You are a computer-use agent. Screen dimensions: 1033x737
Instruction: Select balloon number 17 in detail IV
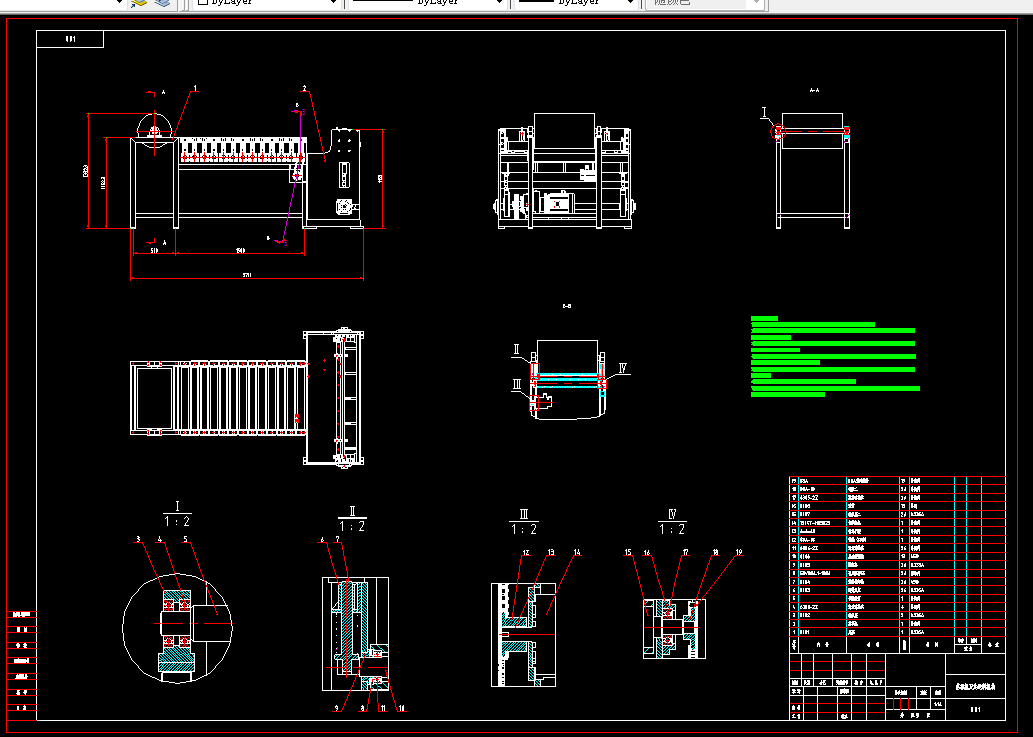pyautogui.click(x=685, y=553)
